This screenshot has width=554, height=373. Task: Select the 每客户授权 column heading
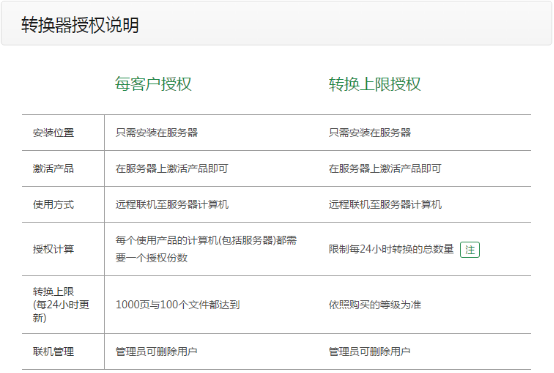coord(153,84)
